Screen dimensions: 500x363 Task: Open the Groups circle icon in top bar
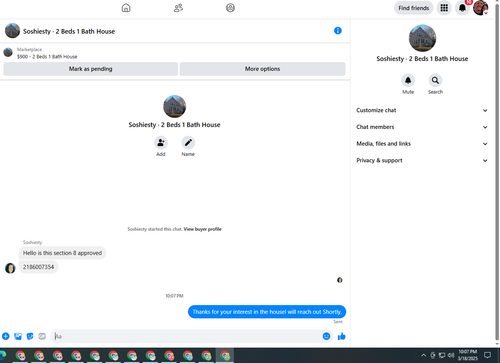point(230,8)
